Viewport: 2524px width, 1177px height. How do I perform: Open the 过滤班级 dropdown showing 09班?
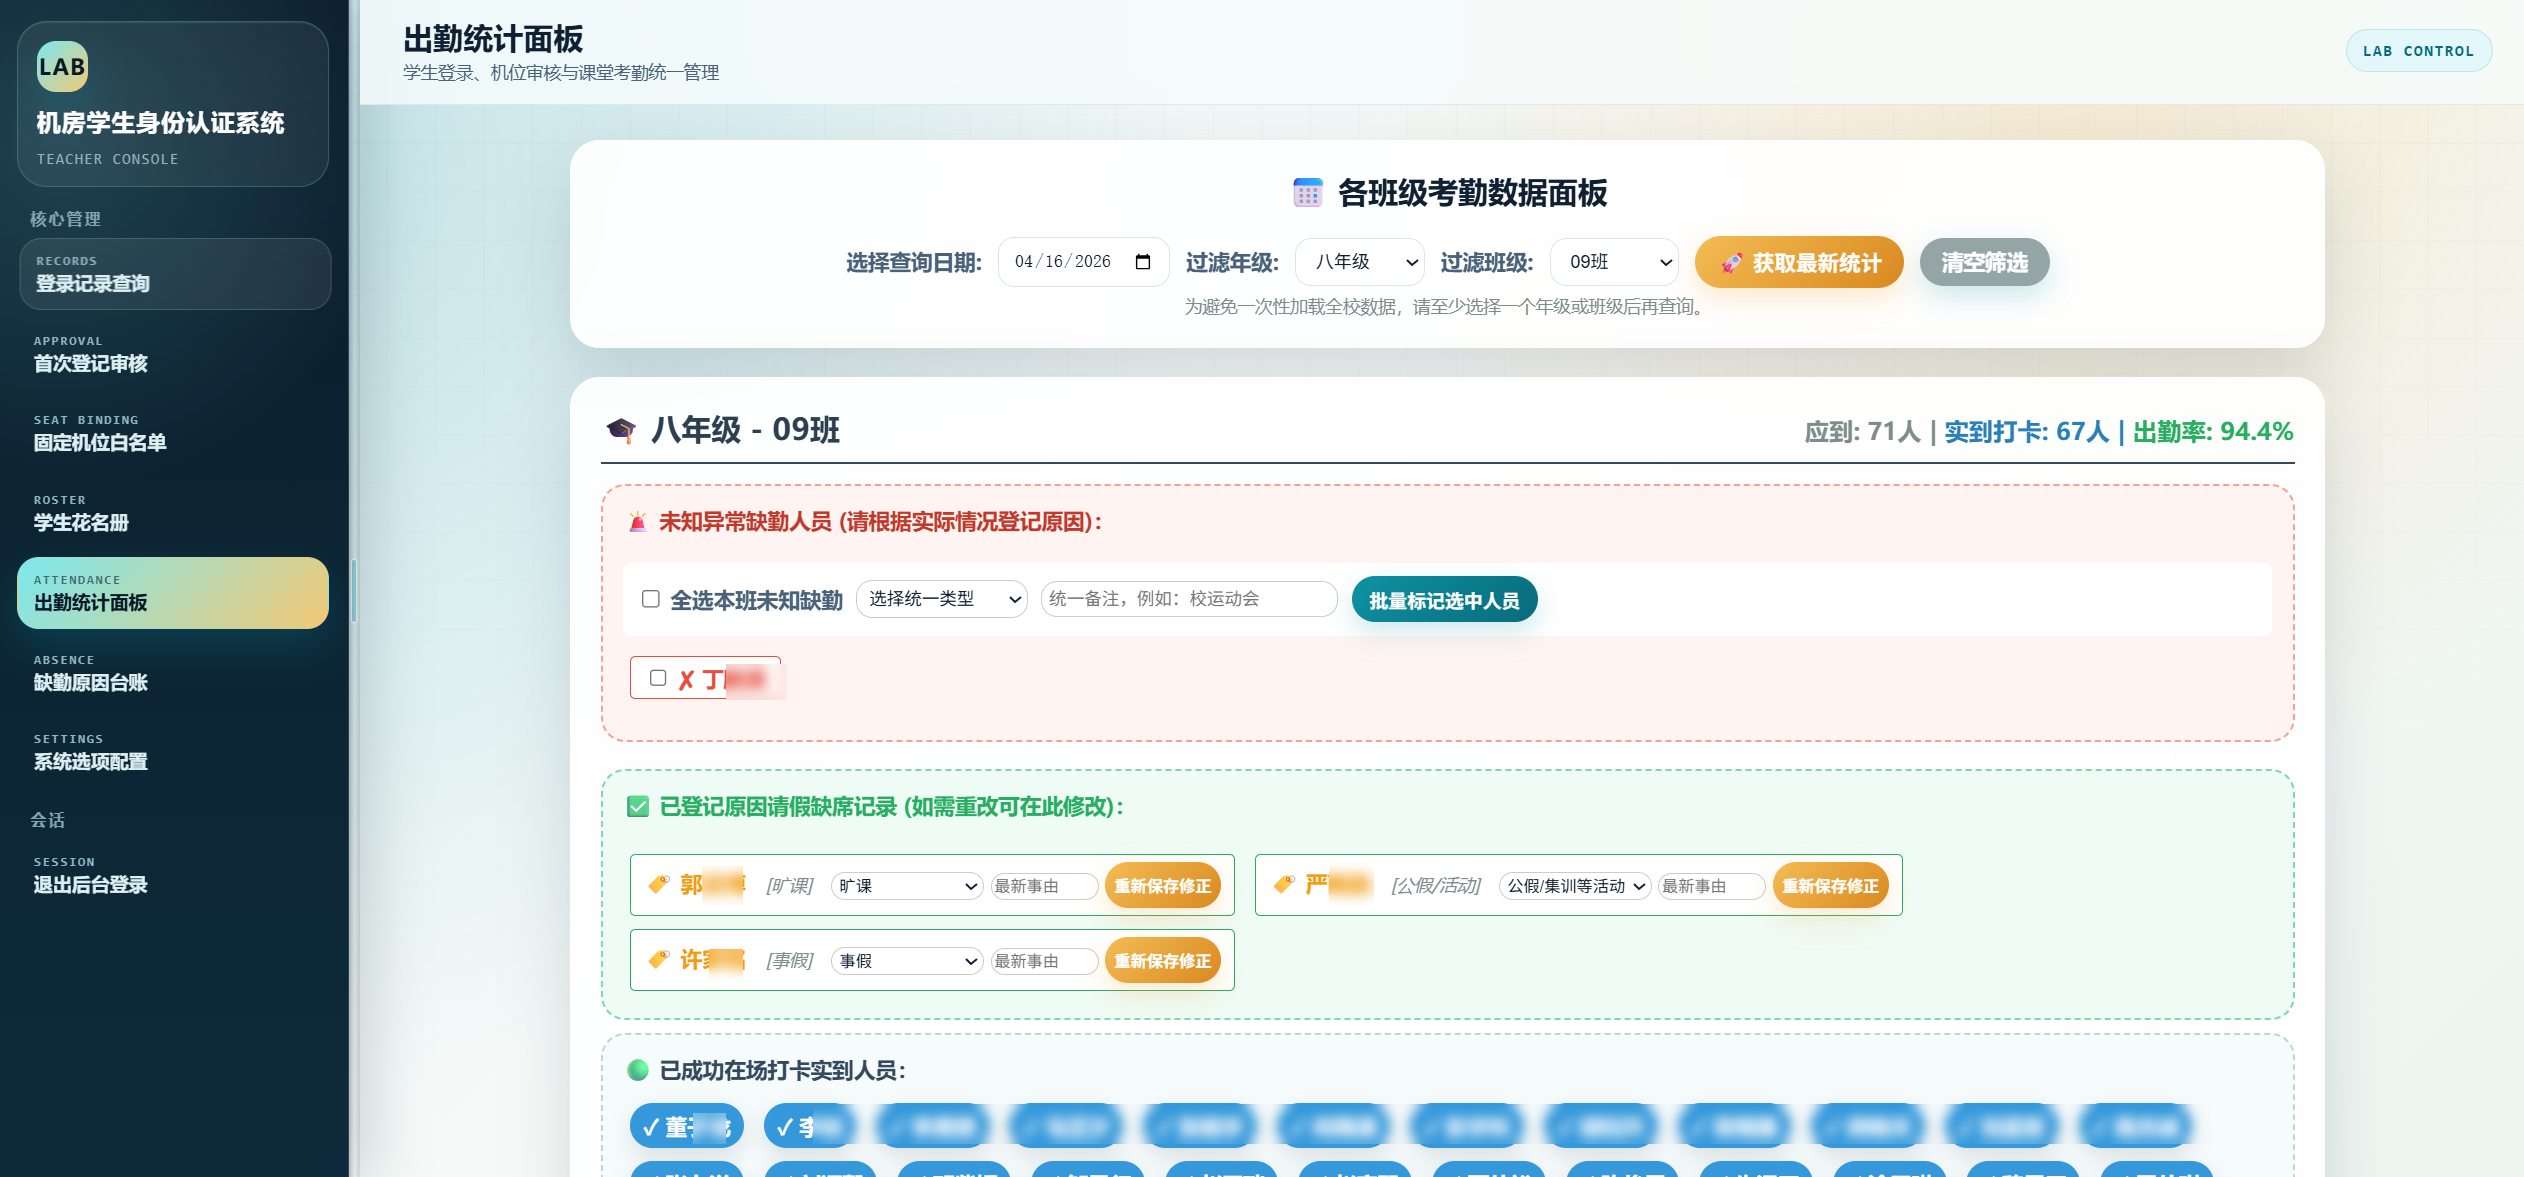point(1614,262)
